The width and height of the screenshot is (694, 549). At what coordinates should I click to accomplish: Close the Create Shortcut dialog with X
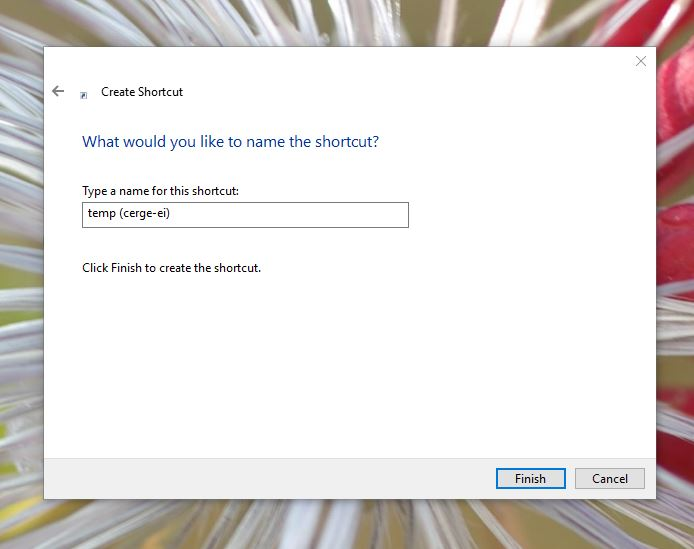641,61
